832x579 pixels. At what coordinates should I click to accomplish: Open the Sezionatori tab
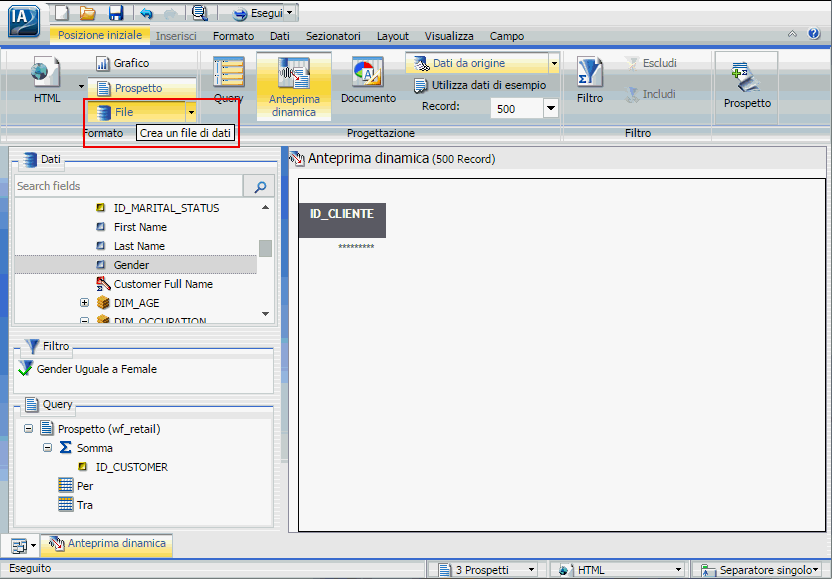(x=333, y=36)
